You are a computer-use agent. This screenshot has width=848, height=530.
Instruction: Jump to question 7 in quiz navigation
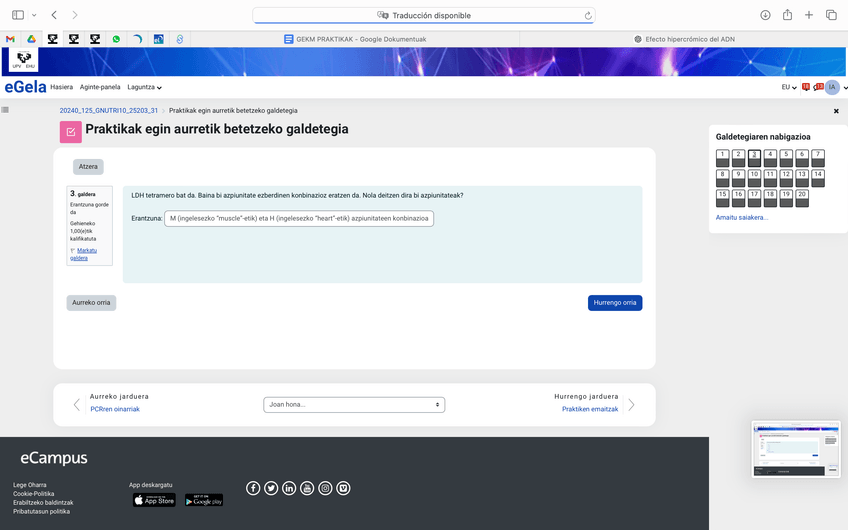818,158
